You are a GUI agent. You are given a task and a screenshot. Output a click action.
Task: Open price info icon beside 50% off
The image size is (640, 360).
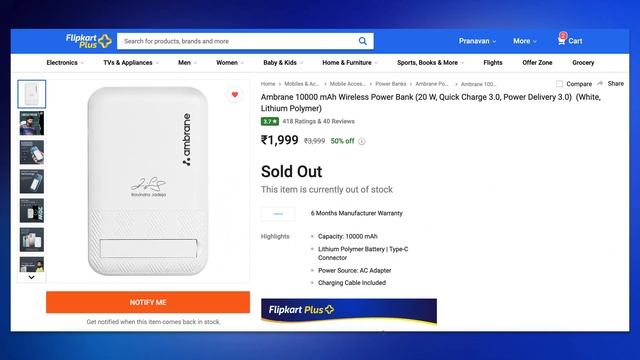(x=362, y=141)
